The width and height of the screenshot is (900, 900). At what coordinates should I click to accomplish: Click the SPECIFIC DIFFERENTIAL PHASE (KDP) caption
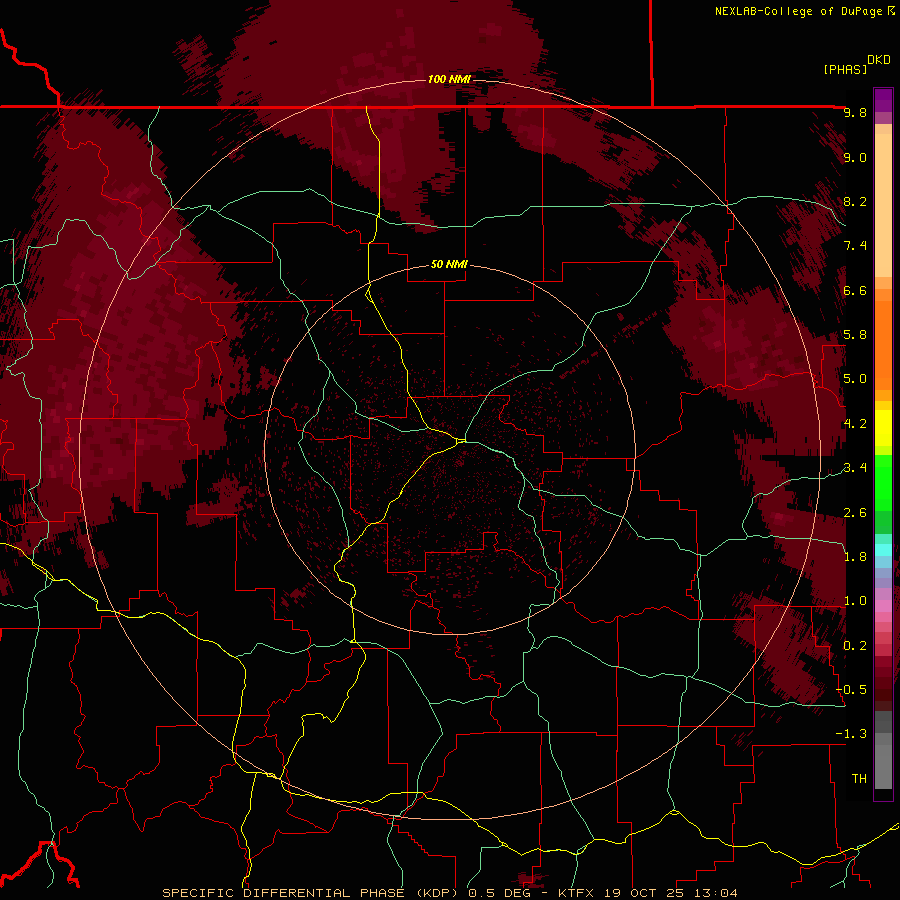[312, 893]
